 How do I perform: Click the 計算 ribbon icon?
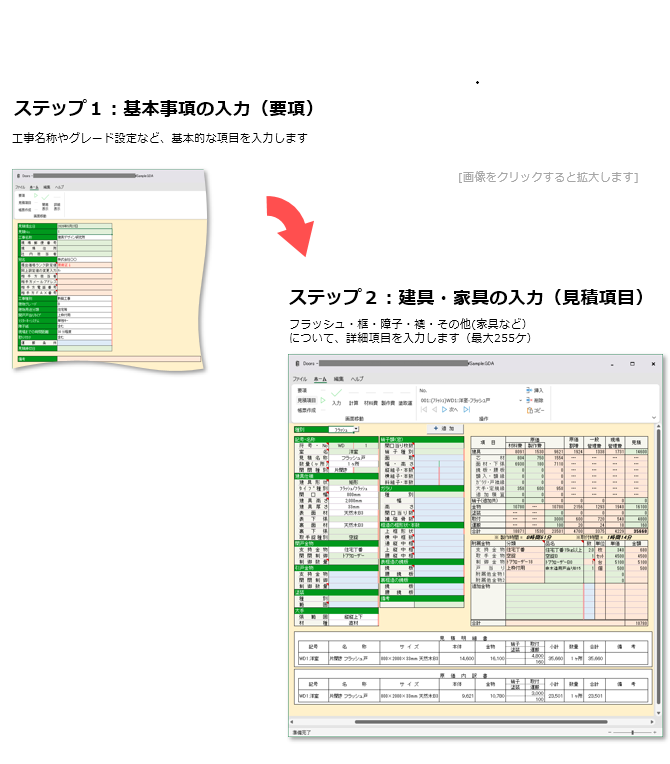click(354, 402)
